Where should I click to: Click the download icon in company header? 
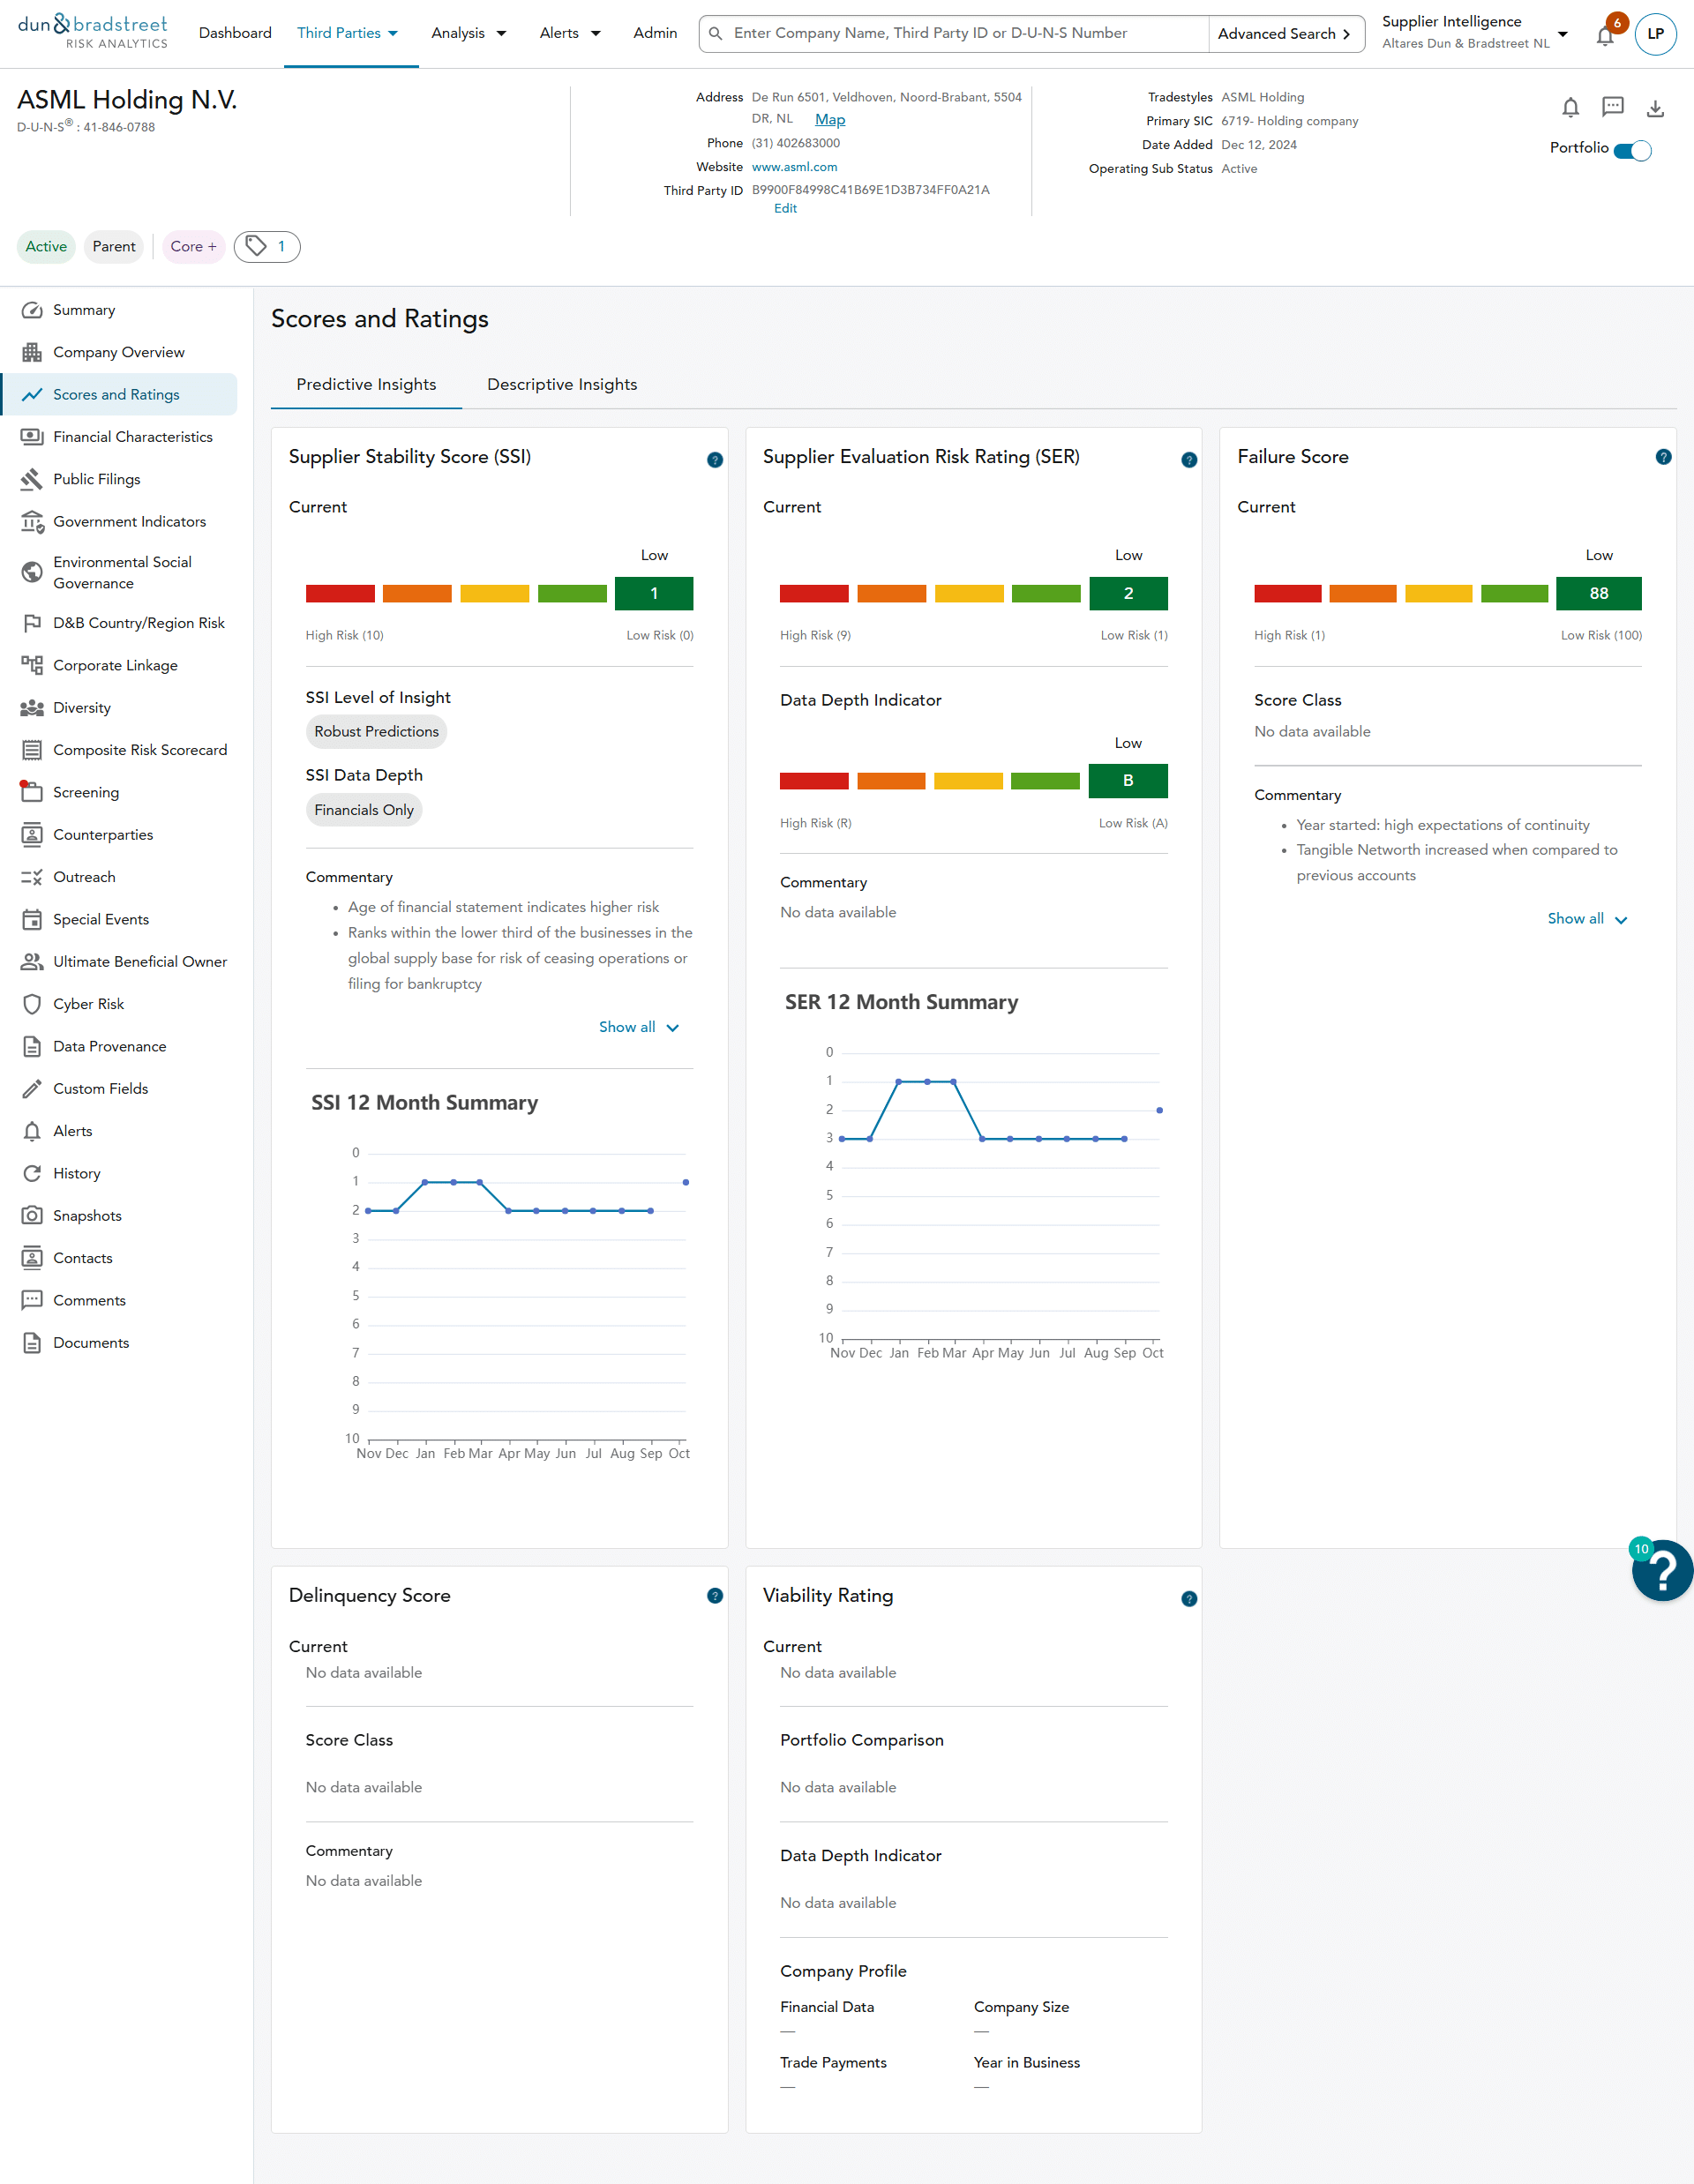[1655, 108]
